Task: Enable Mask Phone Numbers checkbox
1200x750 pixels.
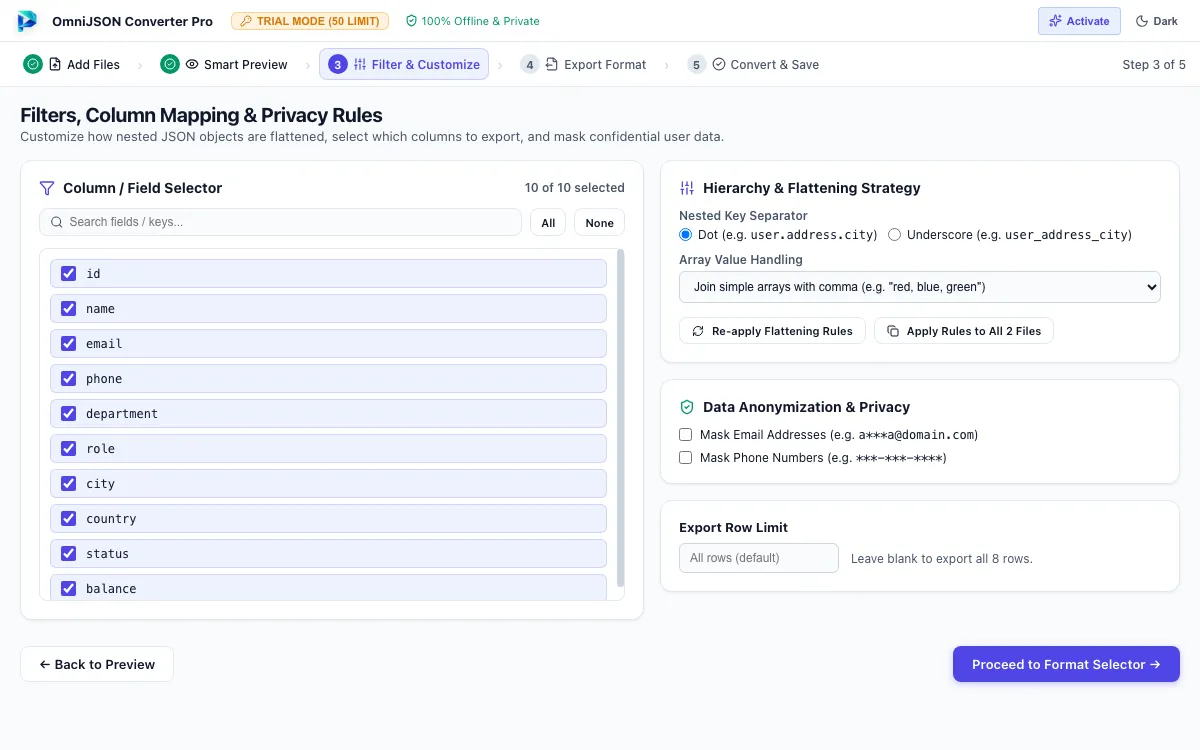Action: tap(686, 458)
